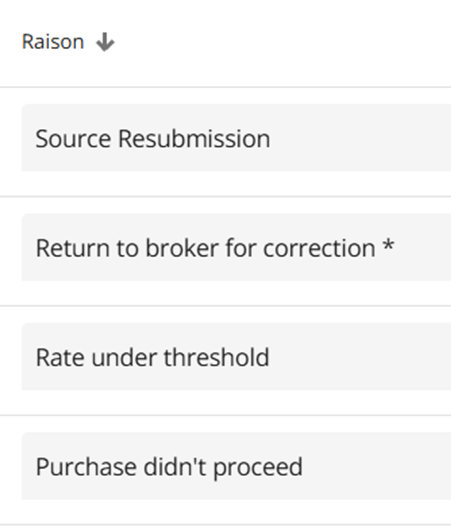This screenshot has height=528, width=451.
Task: Click the Purchase didn't proceed field
Action: point(236,466)
